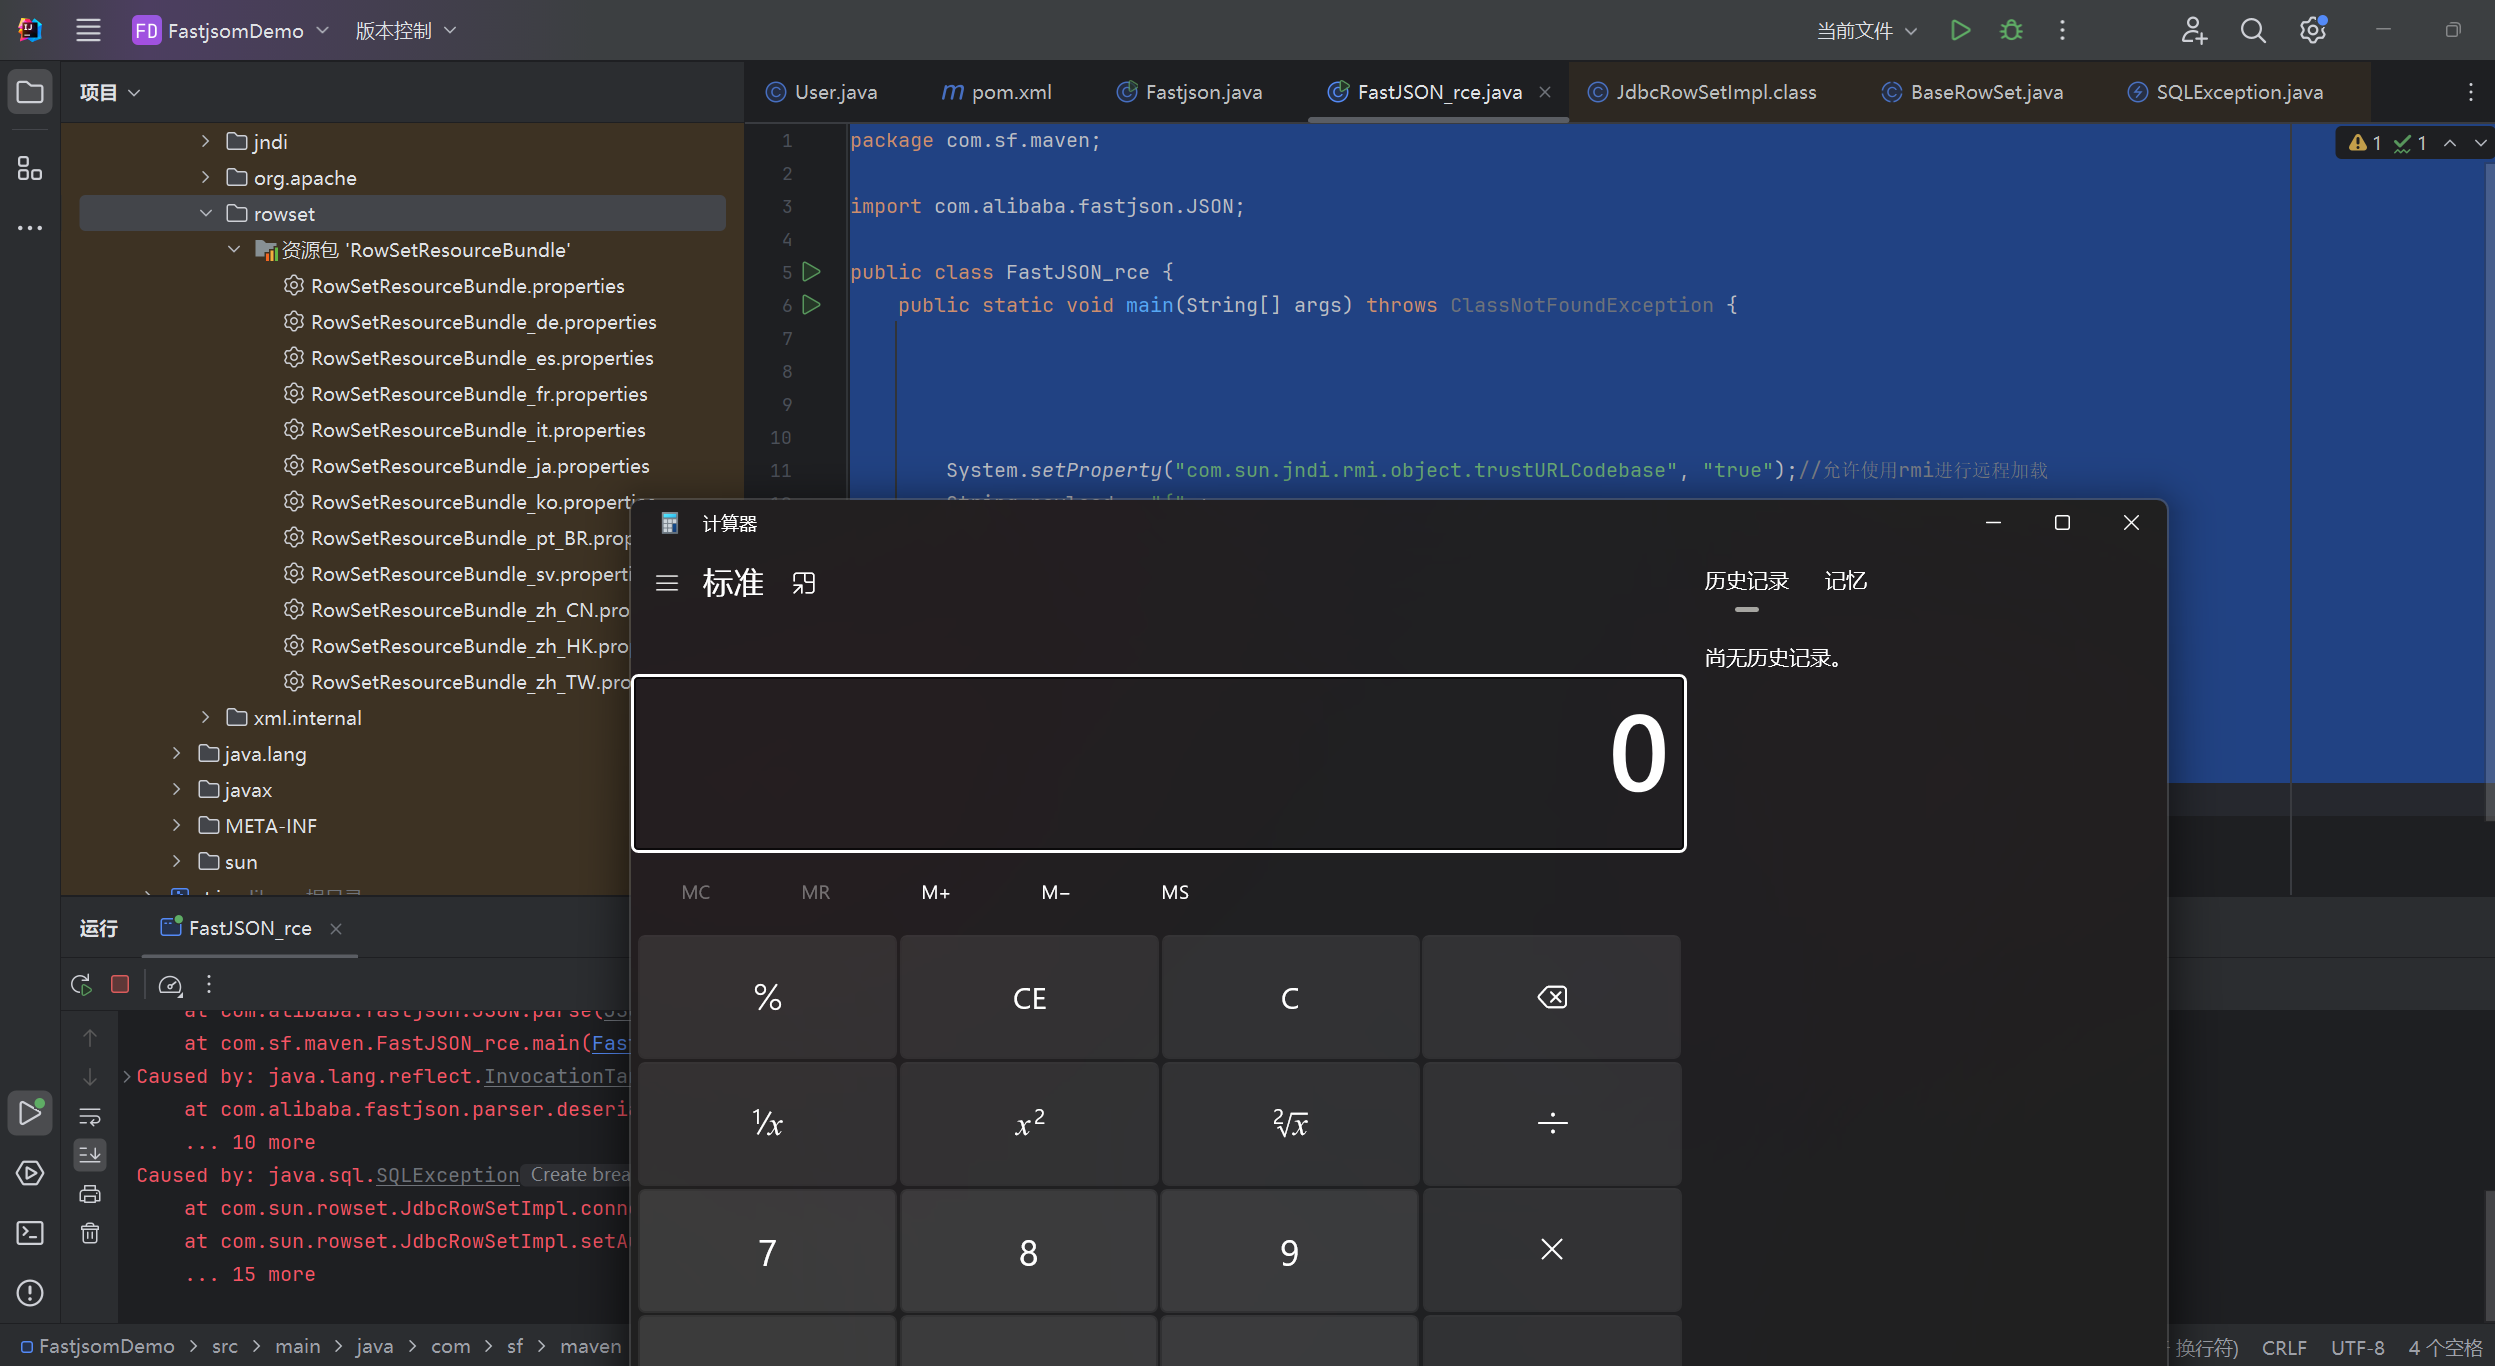Image resolution: width=2495 pixels, height=1366 pixels.
Task: Open the Problems tool window icon
Action: pos(30,1293)
